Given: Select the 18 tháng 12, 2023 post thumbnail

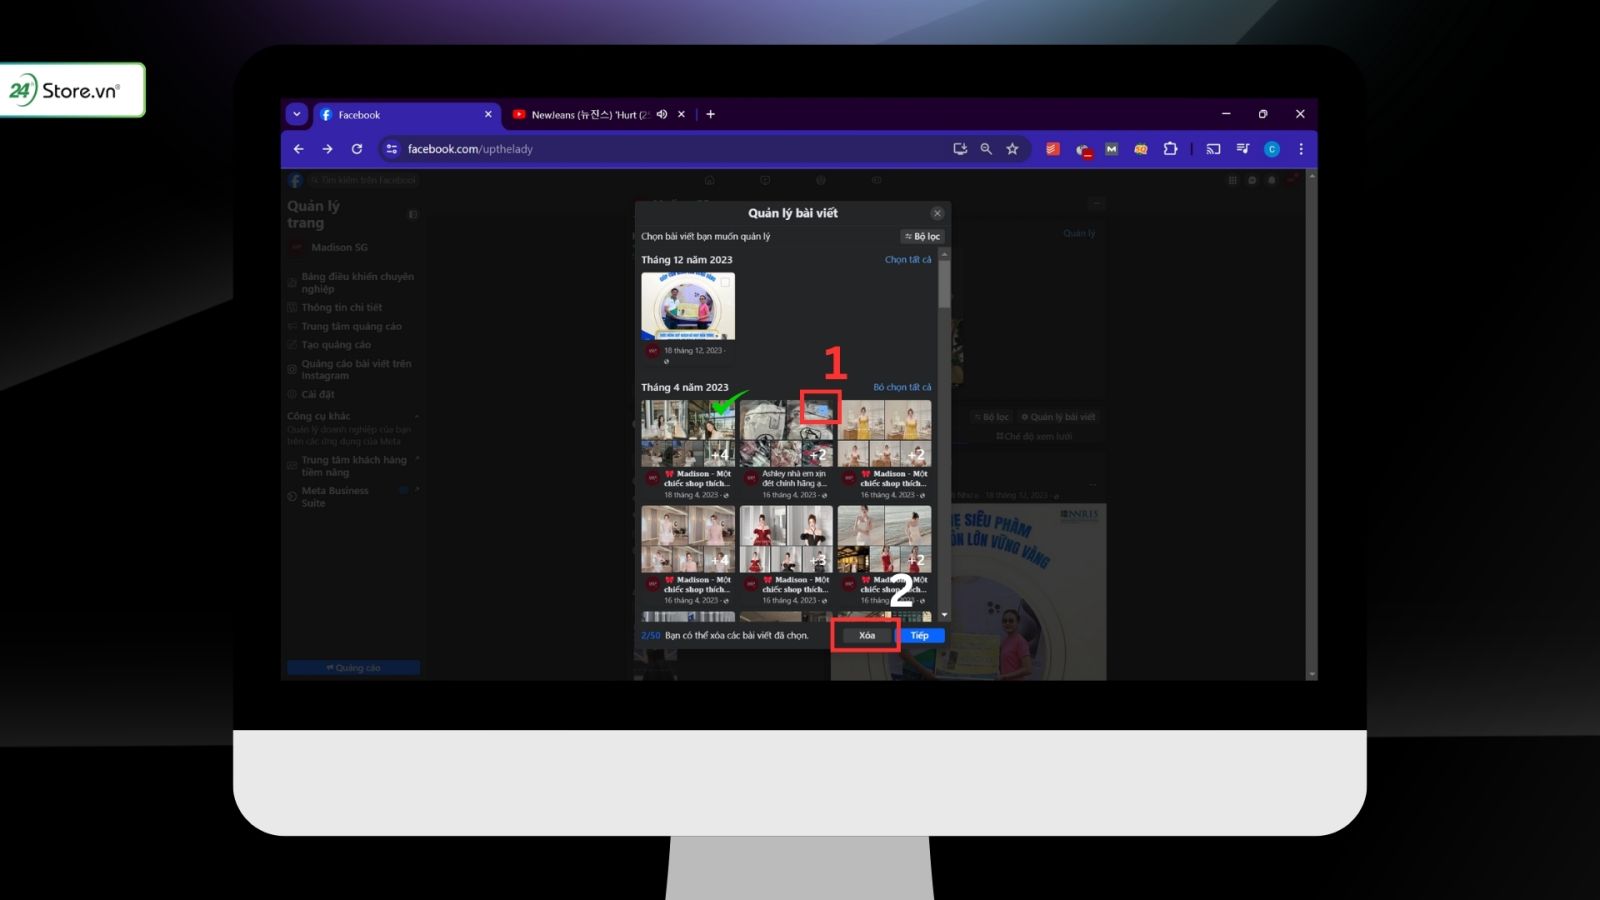Looking at the screenshot, I should click(x=688, y=306).
